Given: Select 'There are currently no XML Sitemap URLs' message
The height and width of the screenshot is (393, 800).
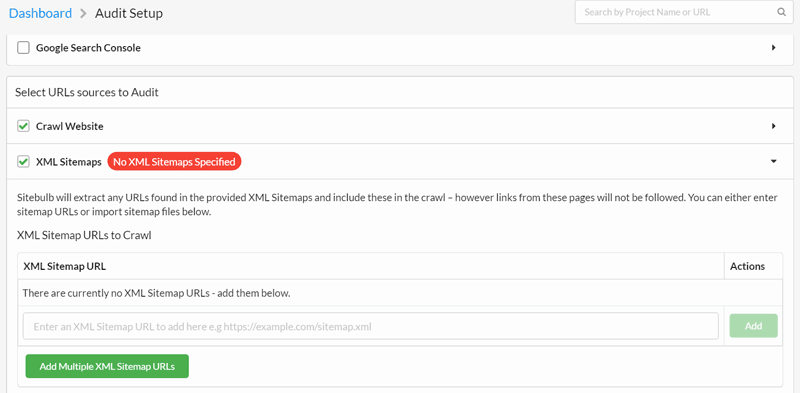Looking at the screenshot, I should pos(156,293).
